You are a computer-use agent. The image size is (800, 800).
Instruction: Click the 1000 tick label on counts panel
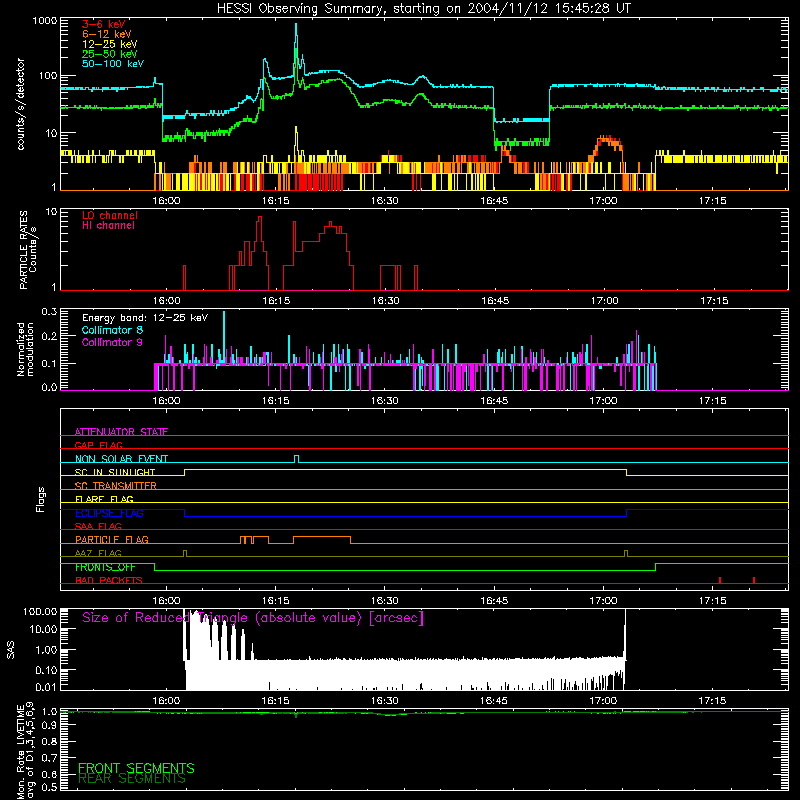[x=45, y=21]
